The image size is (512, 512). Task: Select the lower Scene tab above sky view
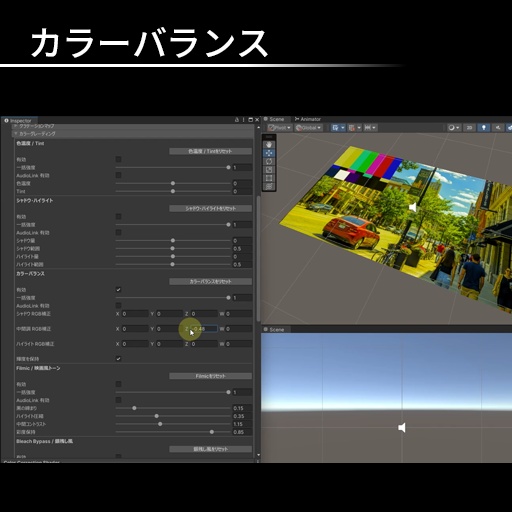274,330
